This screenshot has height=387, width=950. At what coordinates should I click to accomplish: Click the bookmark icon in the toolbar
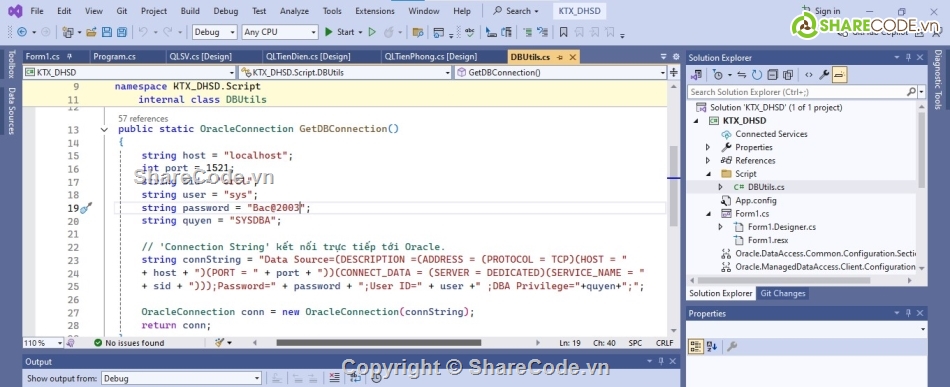click(563, 32)
